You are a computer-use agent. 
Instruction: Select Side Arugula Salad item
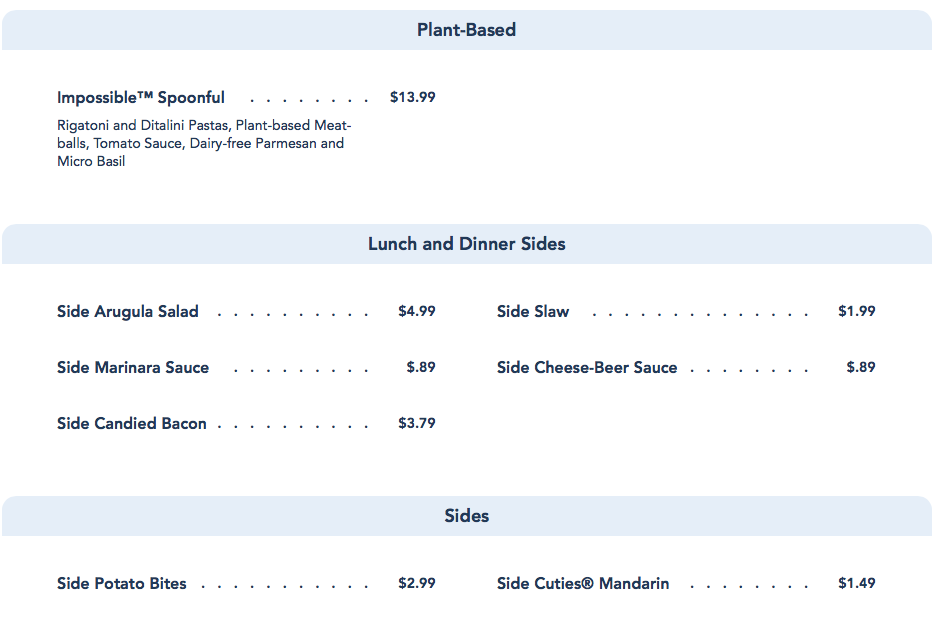[128, 312]
